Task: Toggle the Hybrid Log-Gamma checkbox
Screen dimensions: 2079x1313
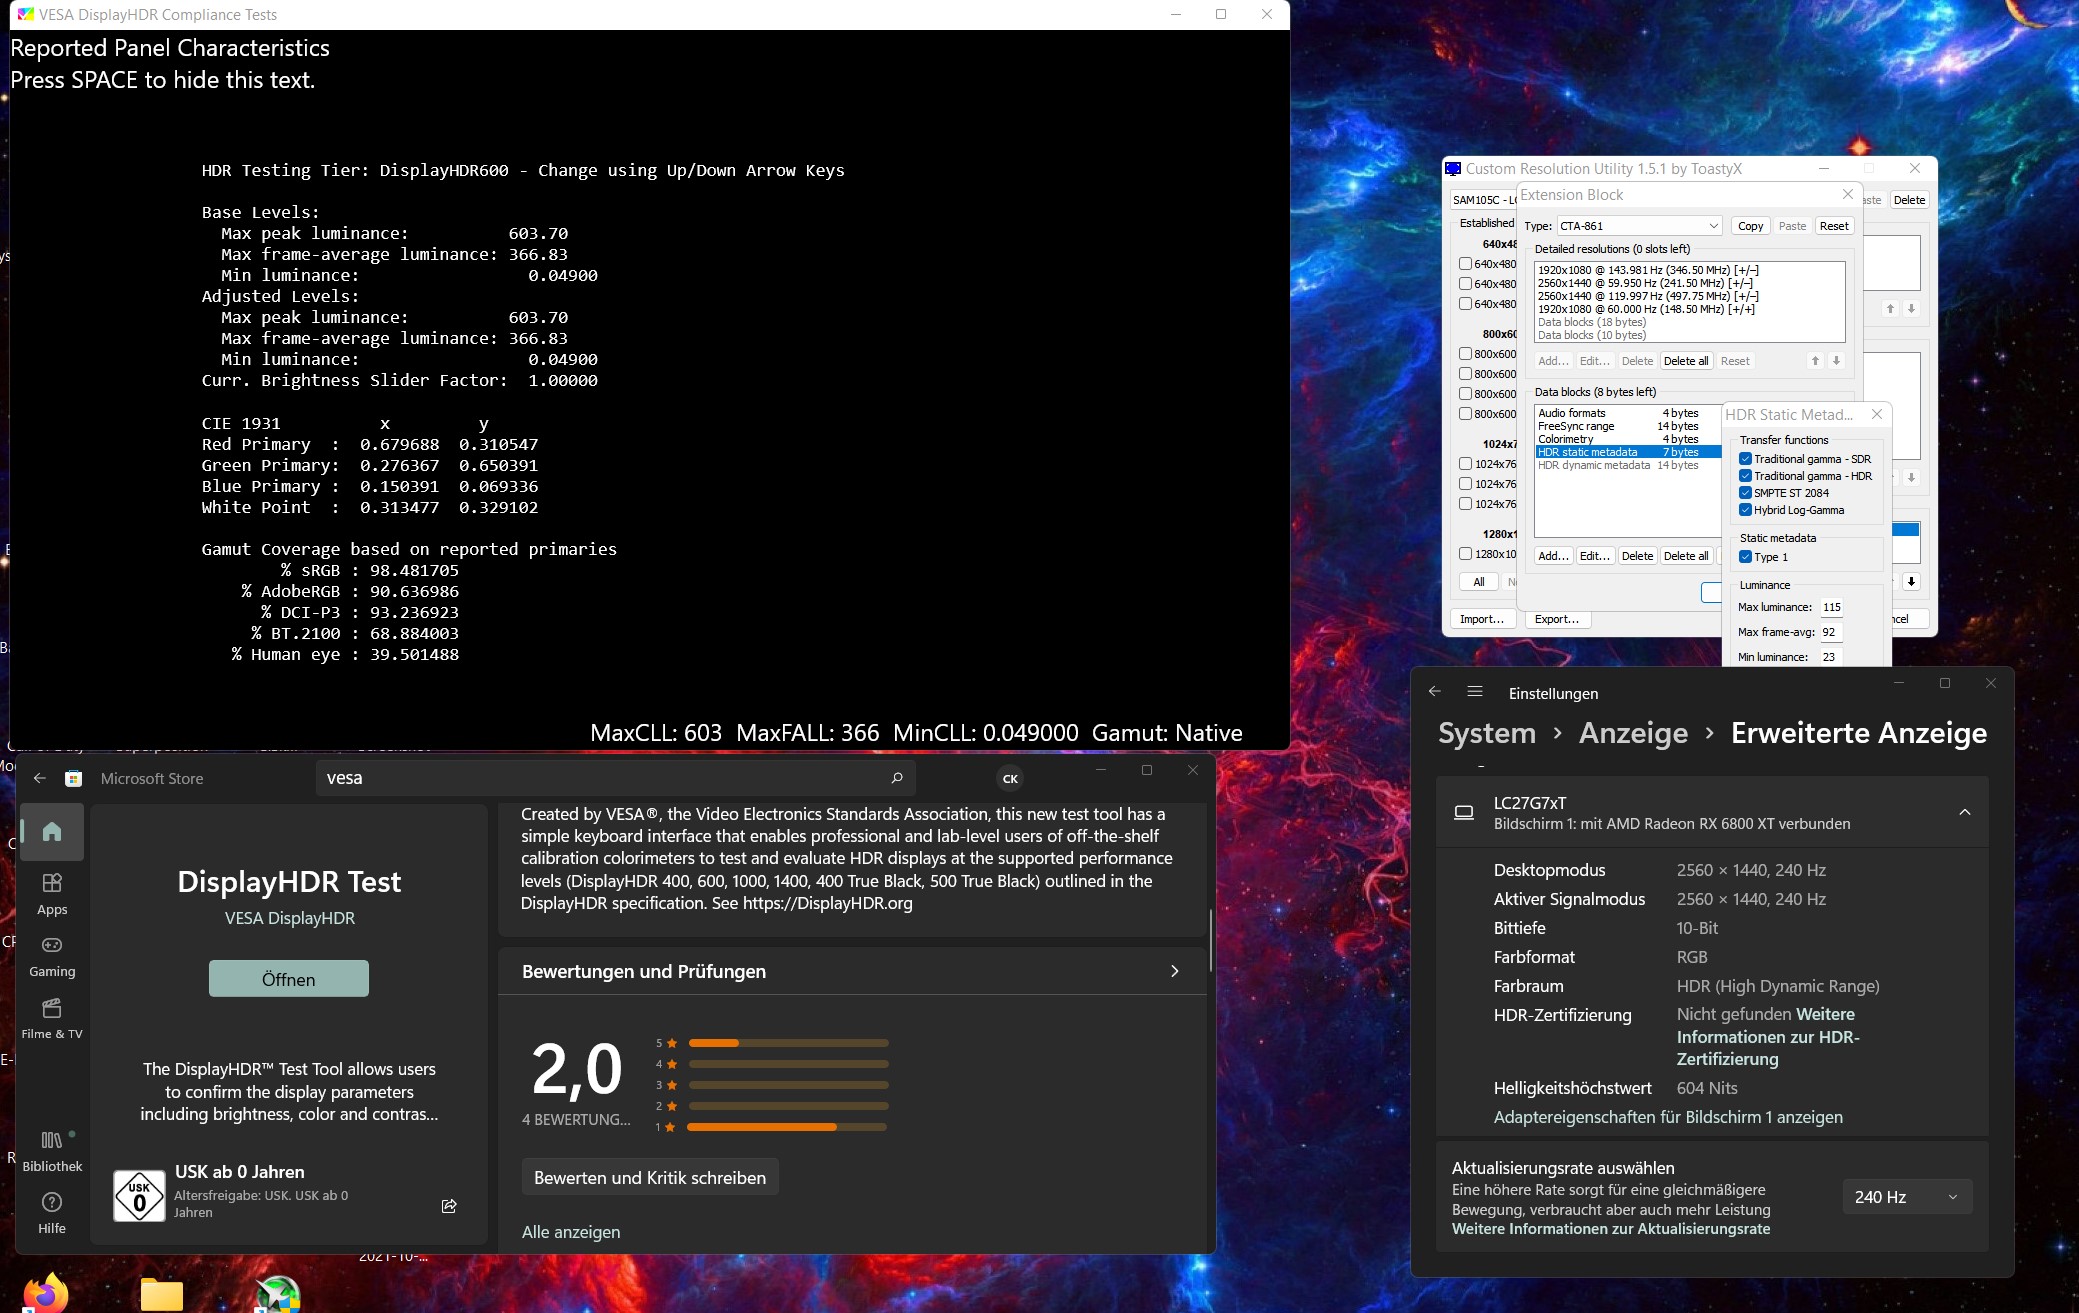Action: [1745, 510]
